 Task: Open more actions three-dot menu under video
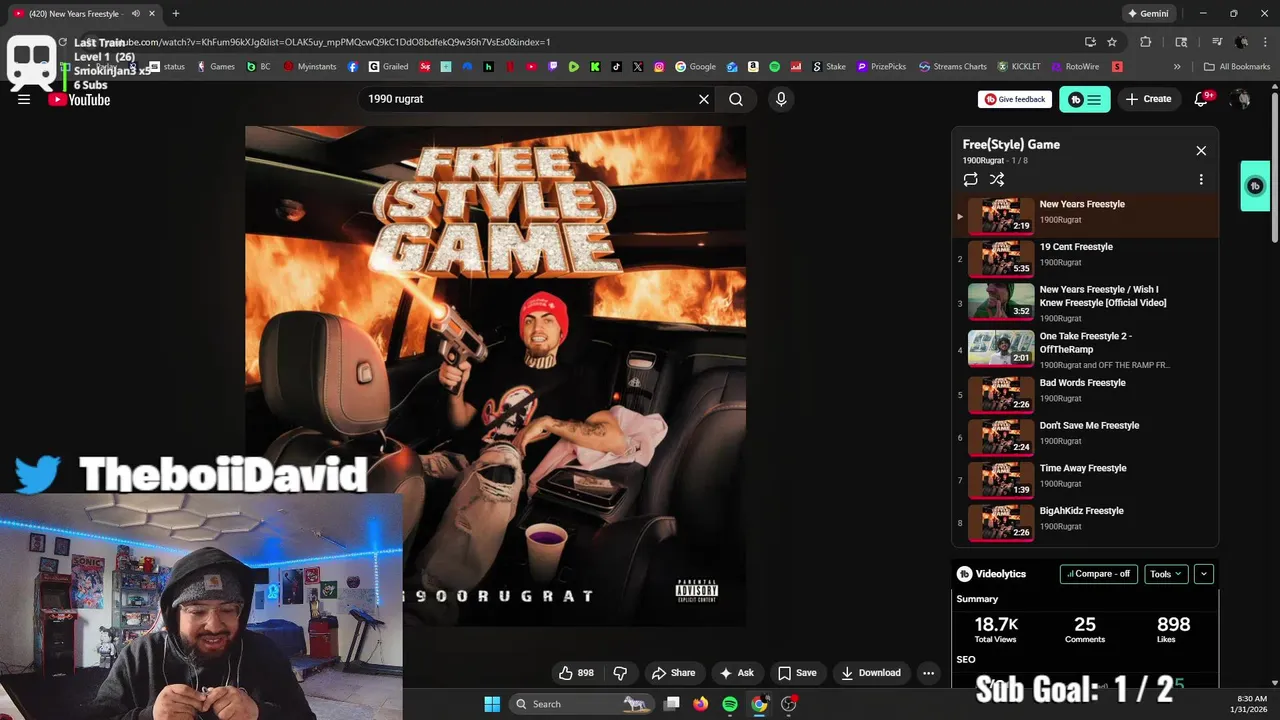pyautogui.click(x=928, y=673)
